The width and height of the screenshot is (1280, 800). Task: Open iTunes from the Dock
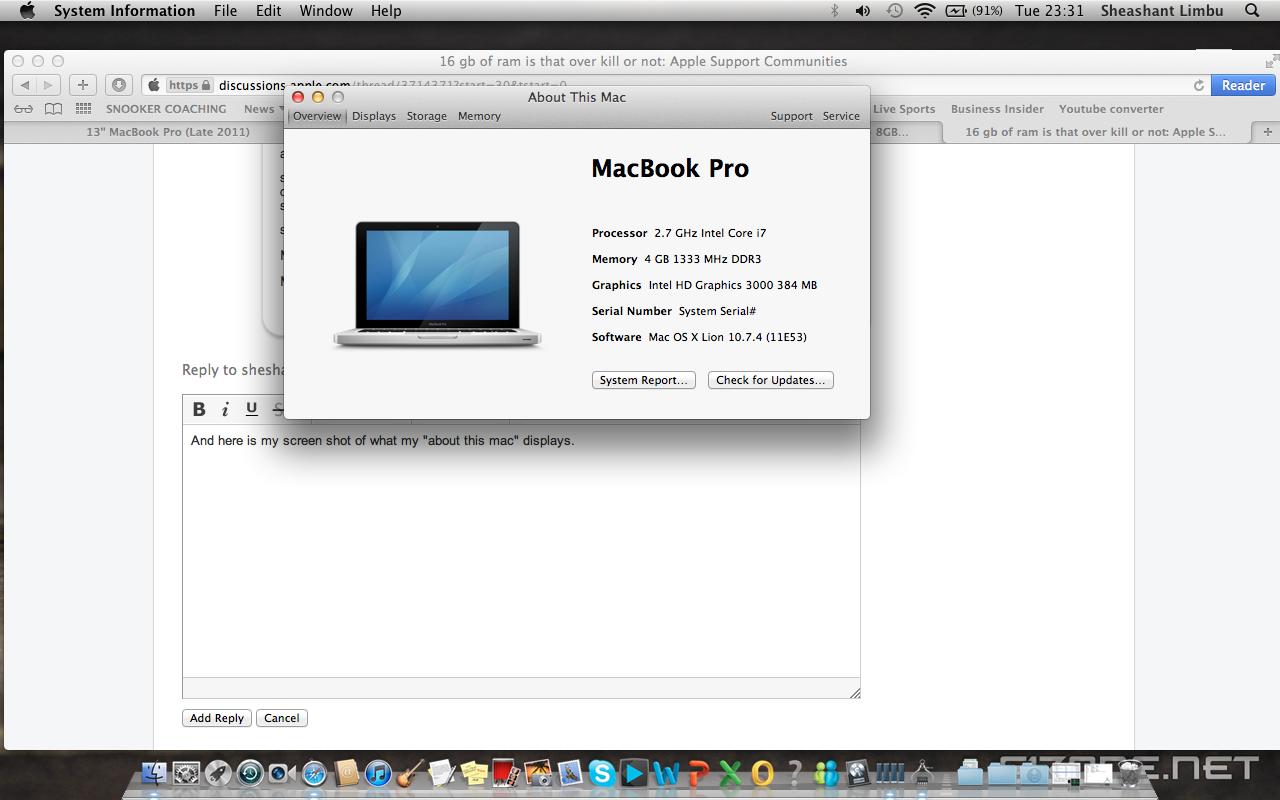click(378, 773)
